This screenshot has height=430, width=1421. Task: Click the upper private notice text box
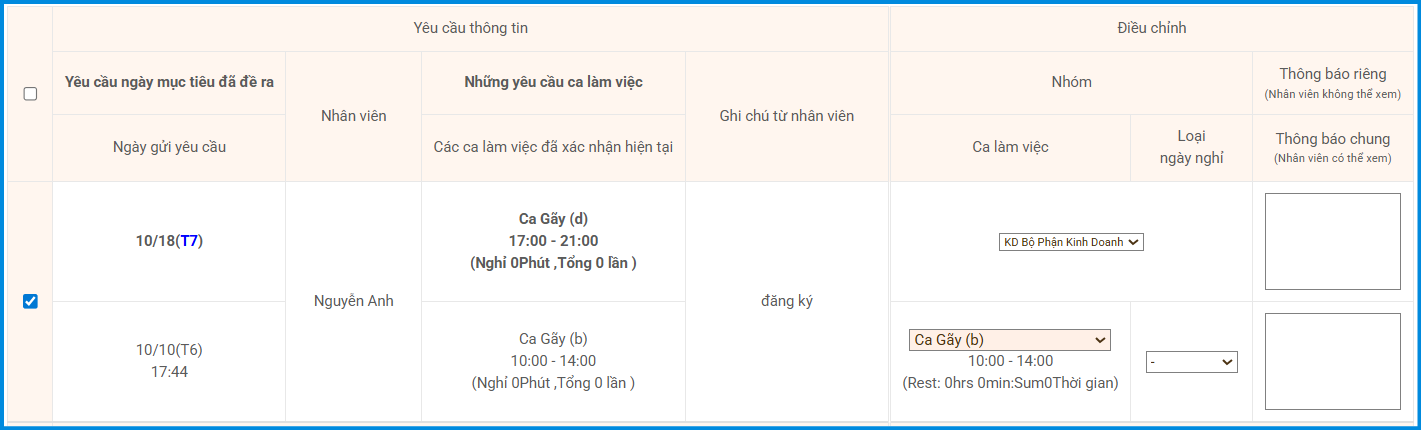coord(1332,241)
